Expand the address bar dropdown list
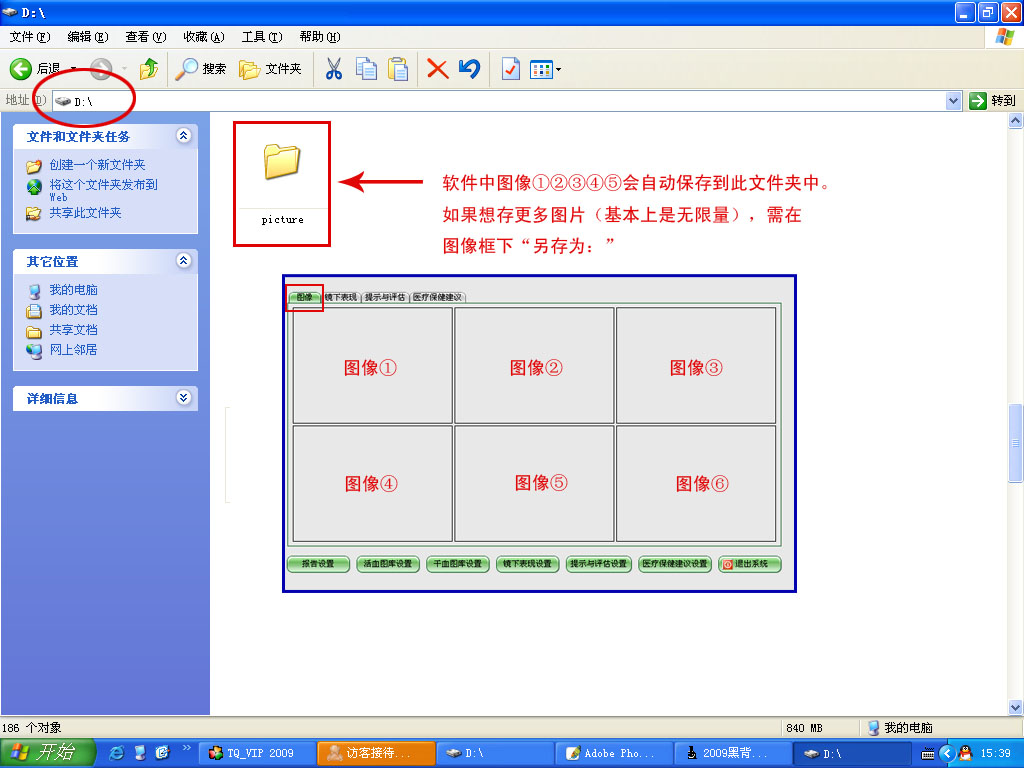Viewport: 1024px width, 768px height. [953, 101]
